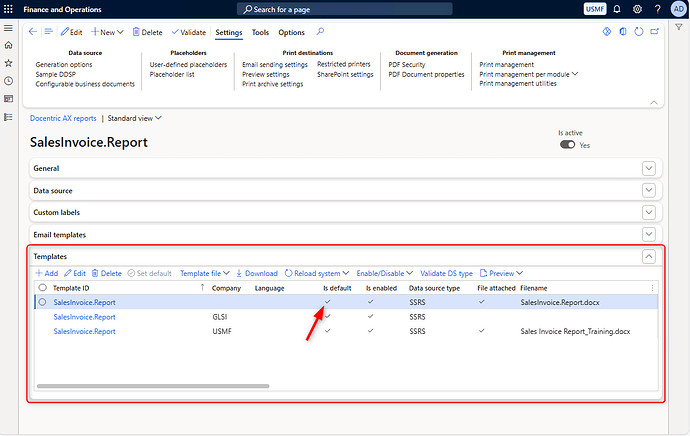Open Home from the left sidebar
The image size is (690, 436).
click(9, 46)
